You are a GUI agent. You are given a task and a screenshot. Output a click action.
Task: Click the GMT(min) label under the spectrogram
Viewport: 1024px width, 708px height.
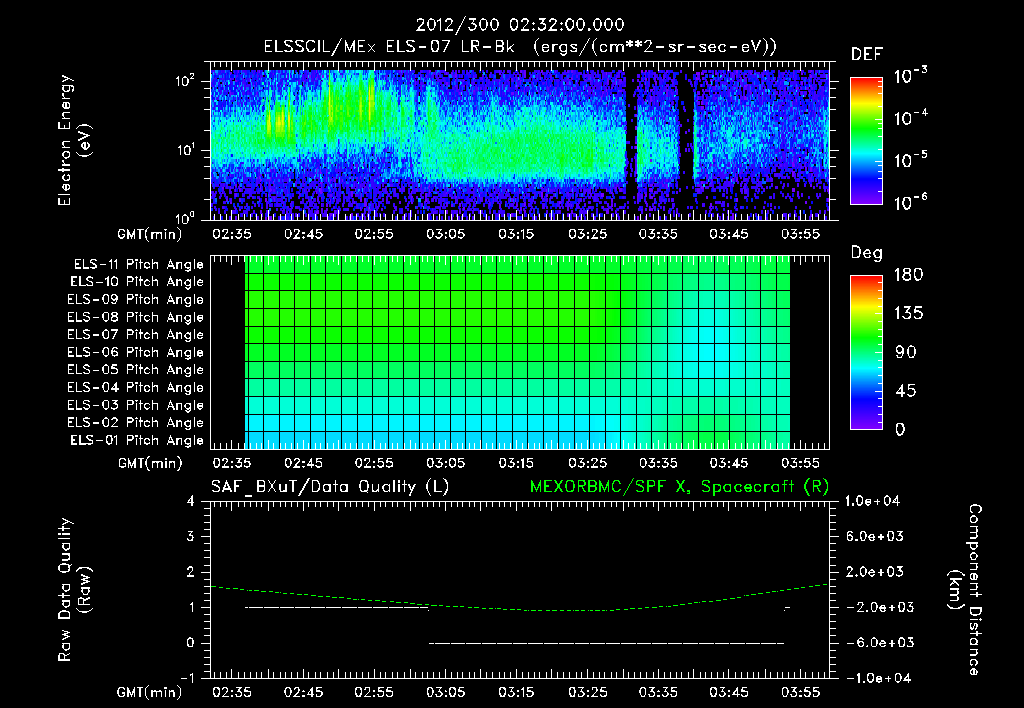pyautogui.click(x=150, y=234)
